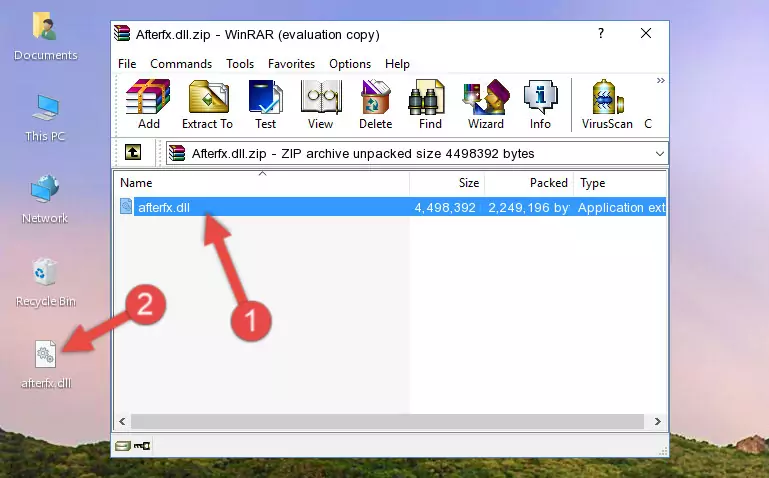Sort by the Size column header
This screenshot has width=769, height=478.
(447, 183)
